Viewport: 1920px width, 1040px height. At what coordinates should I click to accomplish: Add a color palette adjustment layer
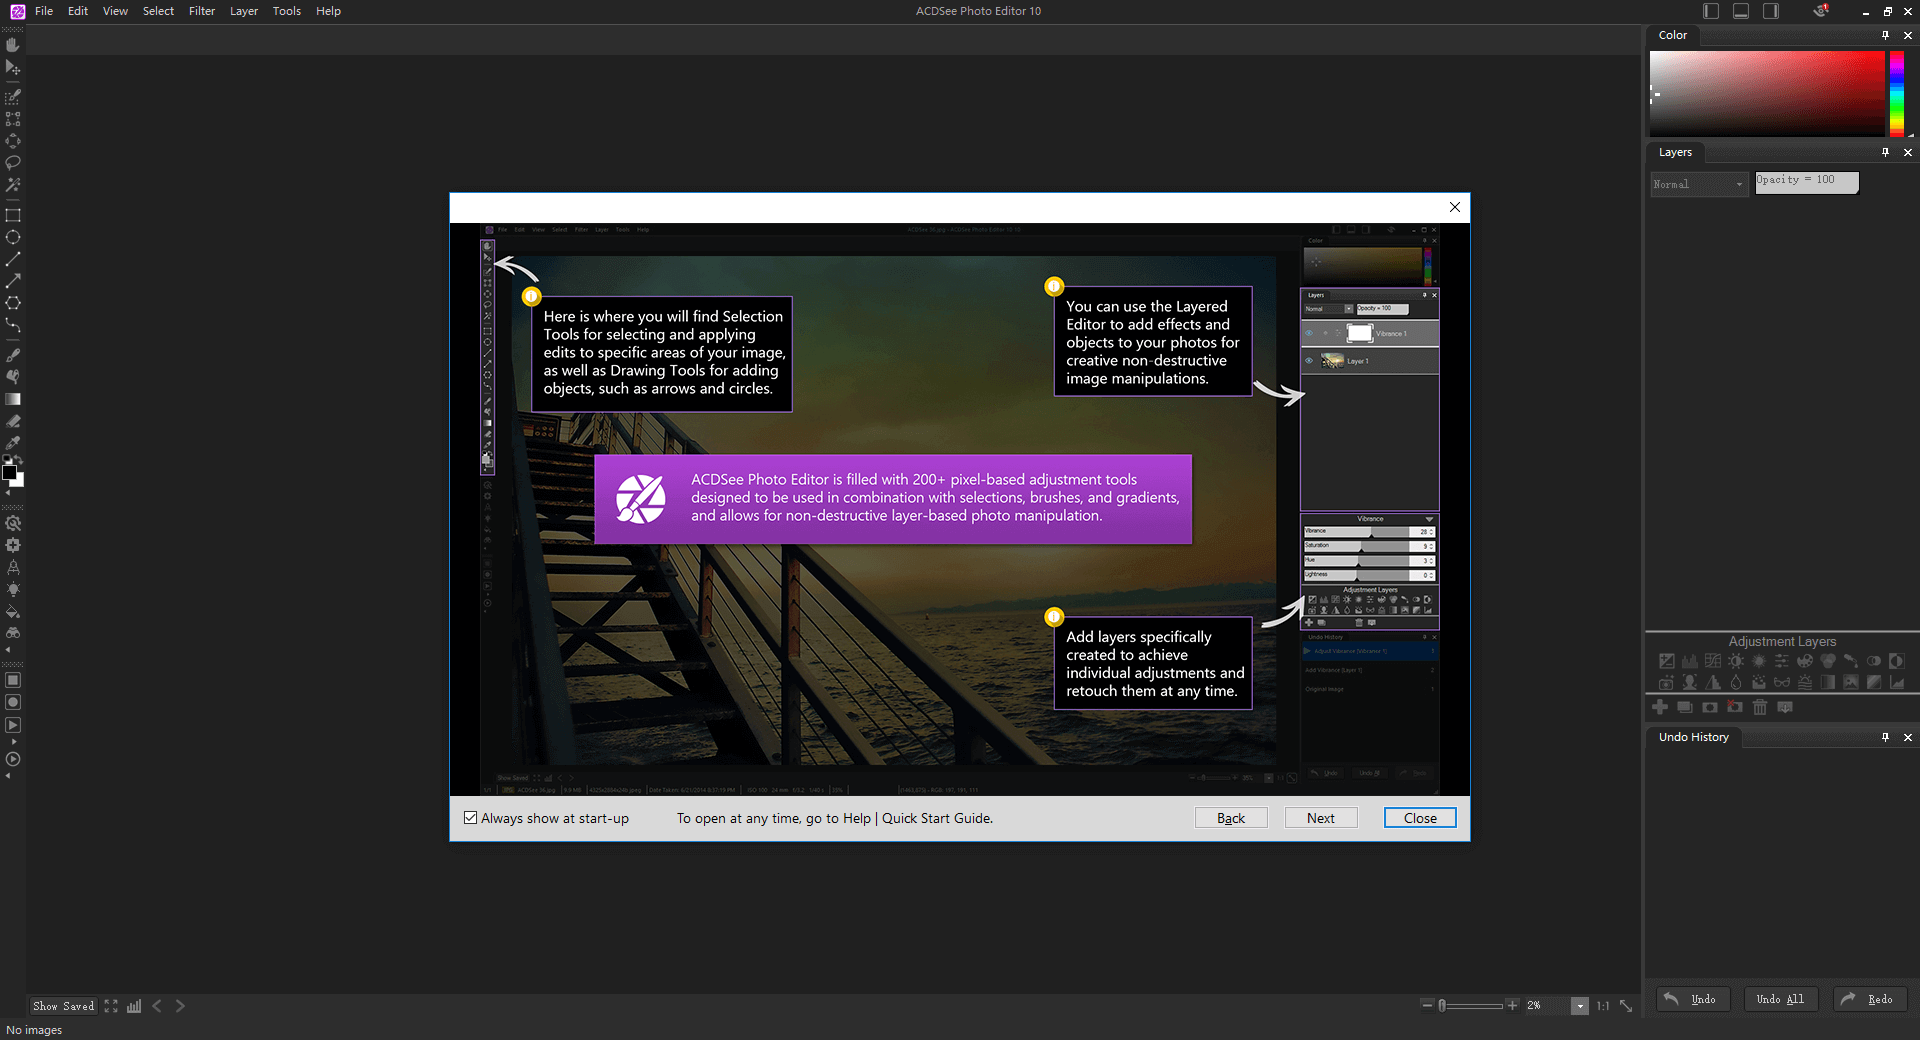coord(1805,661)
